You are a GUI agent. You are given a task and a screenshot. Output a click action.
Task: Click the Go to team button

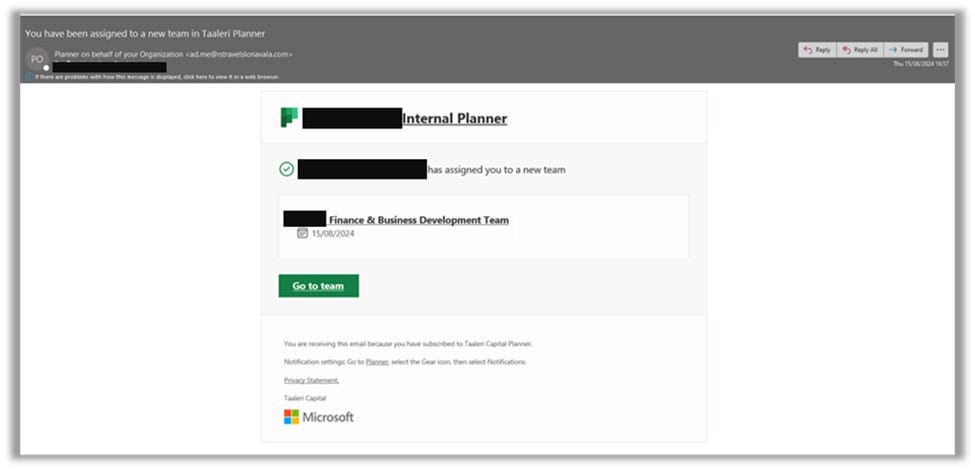(x=318, y=286)
